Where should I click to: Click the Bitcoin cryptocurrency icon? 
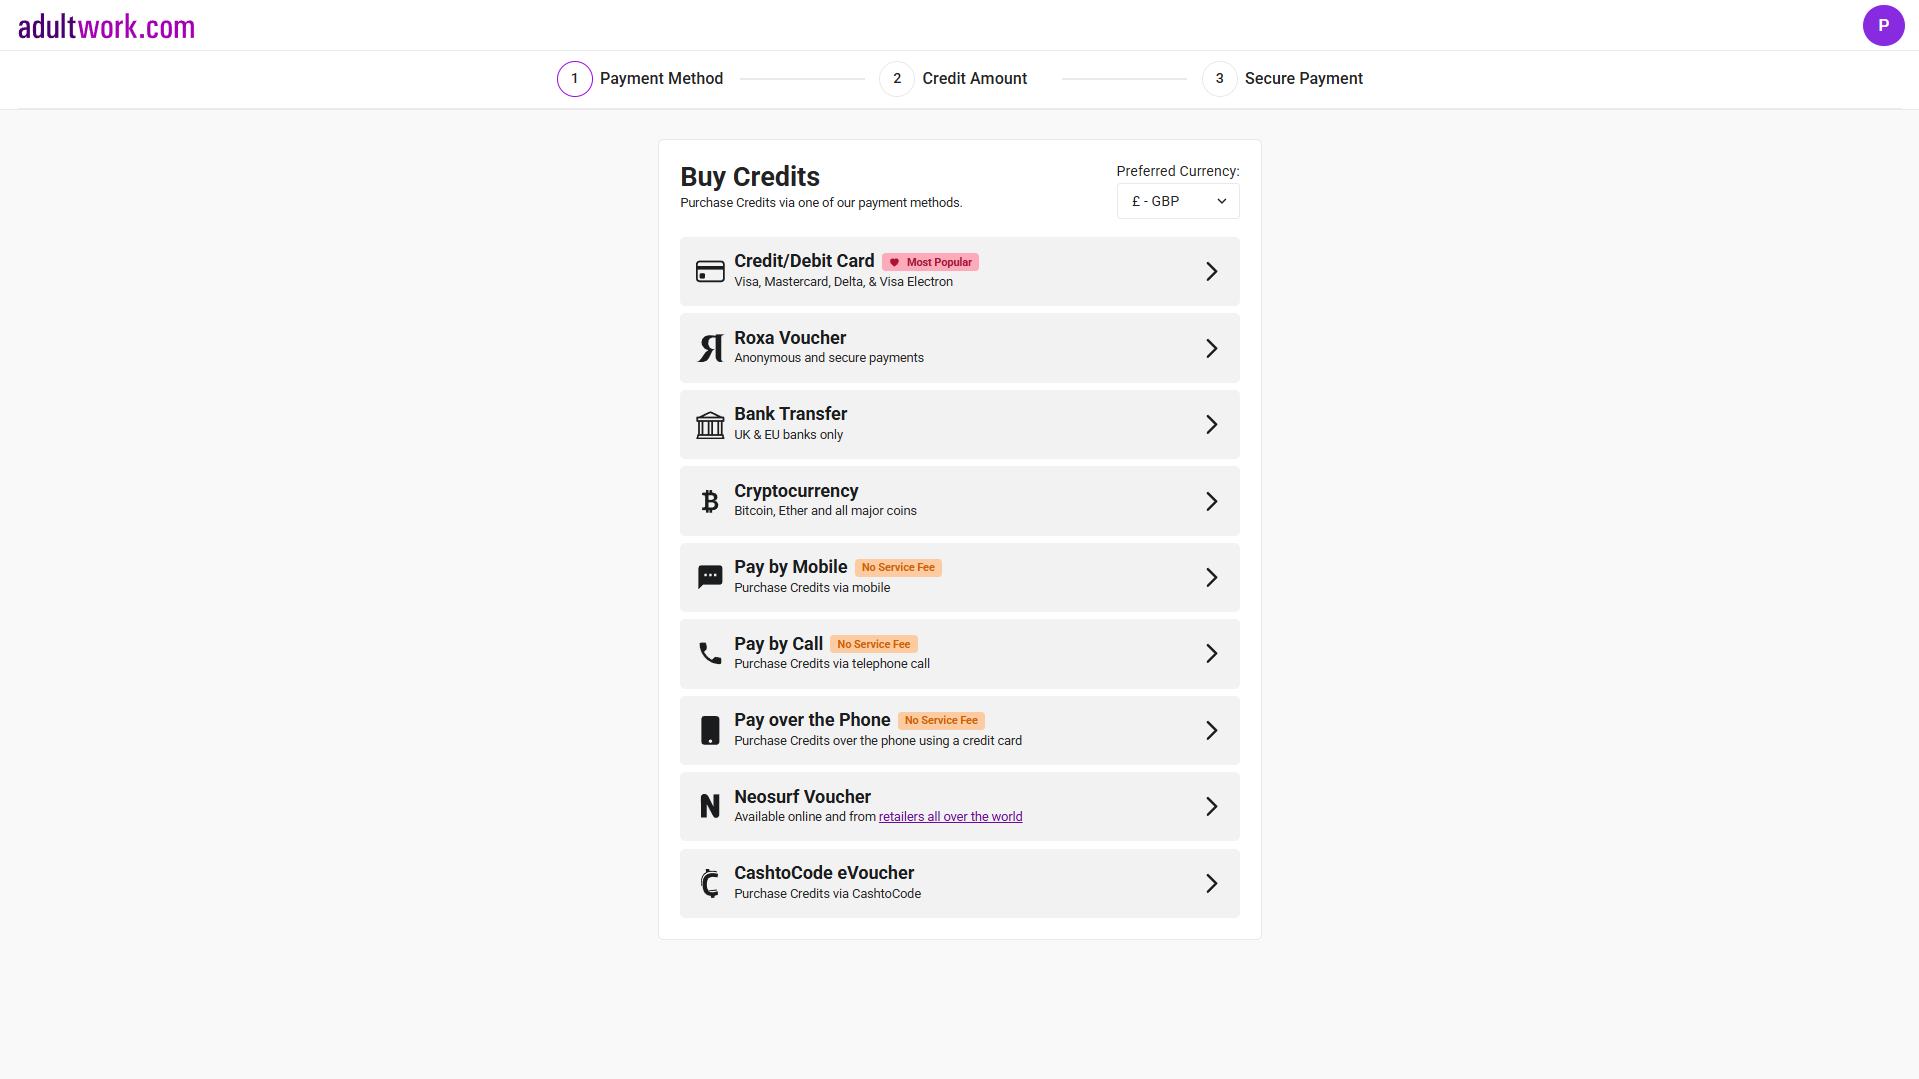coord(710,501)
